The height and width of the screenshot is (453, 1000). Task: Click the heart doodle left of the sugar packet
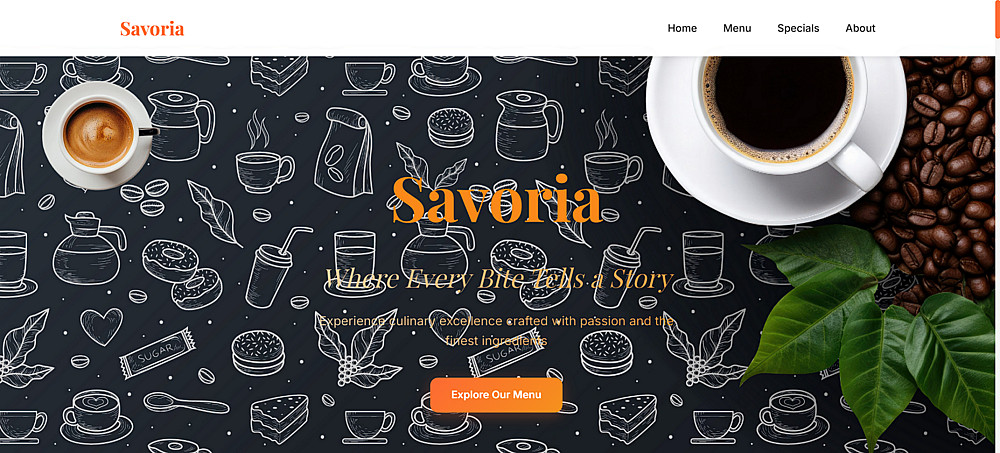pyautogui.click(x=101, y=325)
